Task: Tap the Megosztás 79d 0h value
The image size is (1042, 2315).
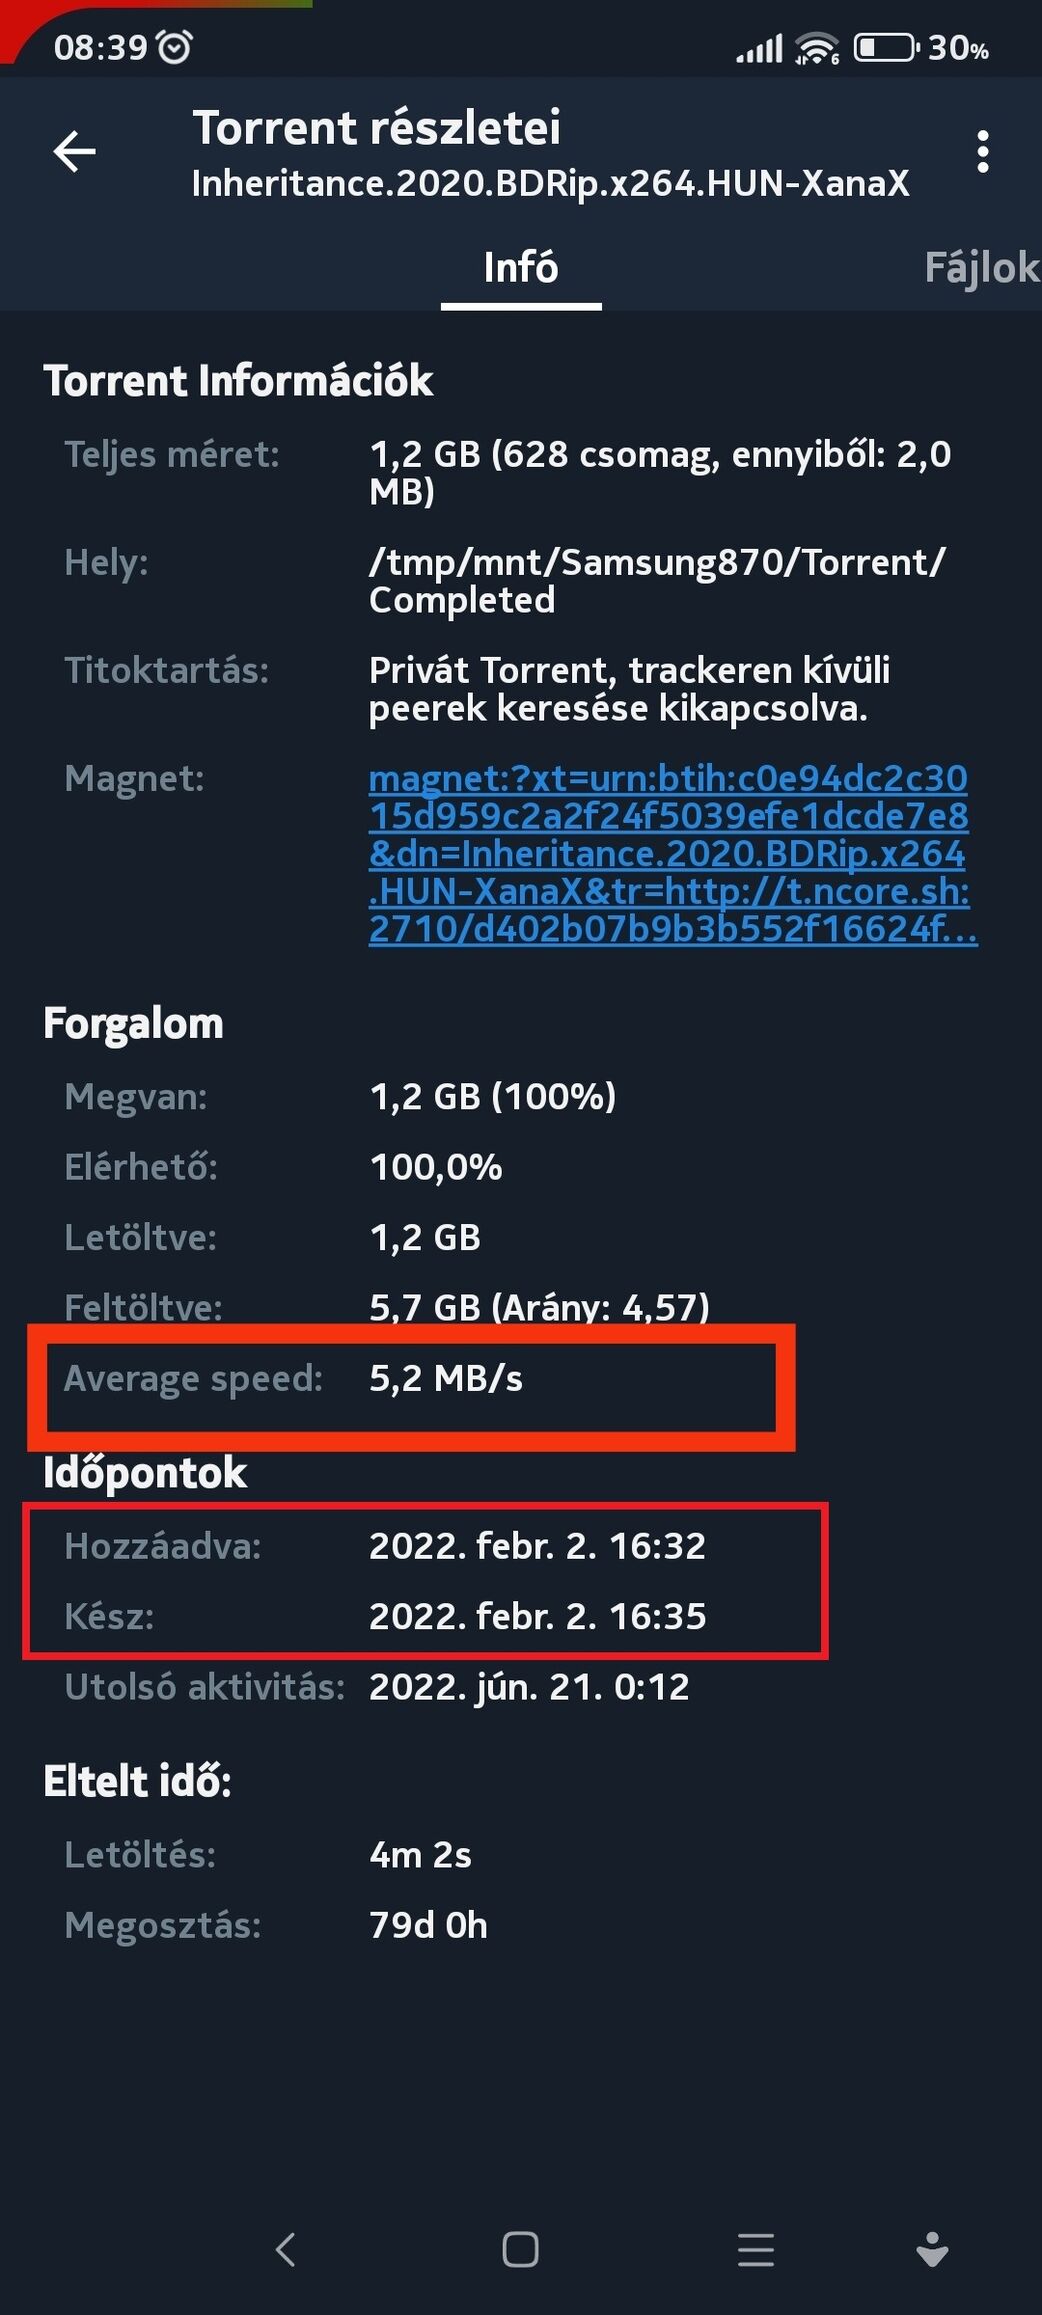Action: click(x=428, y=1925)
